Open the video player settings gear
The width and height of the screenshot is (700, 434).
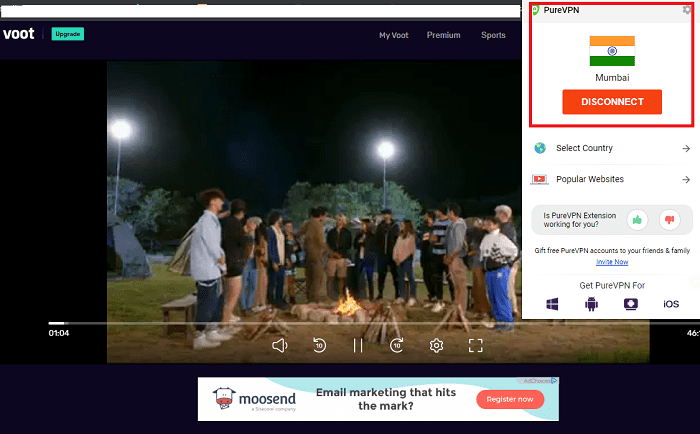click(x=436, y=345)
